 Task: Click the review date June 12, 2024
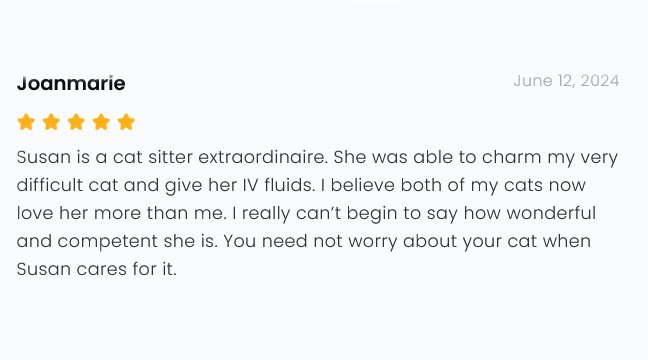566,81
